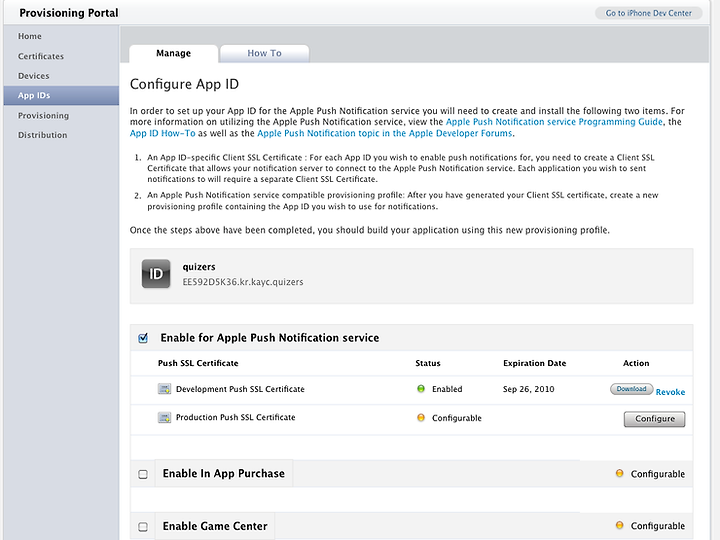Click the Enable Game Center label
The image size is (720, 540).
(x=215, y=526)
